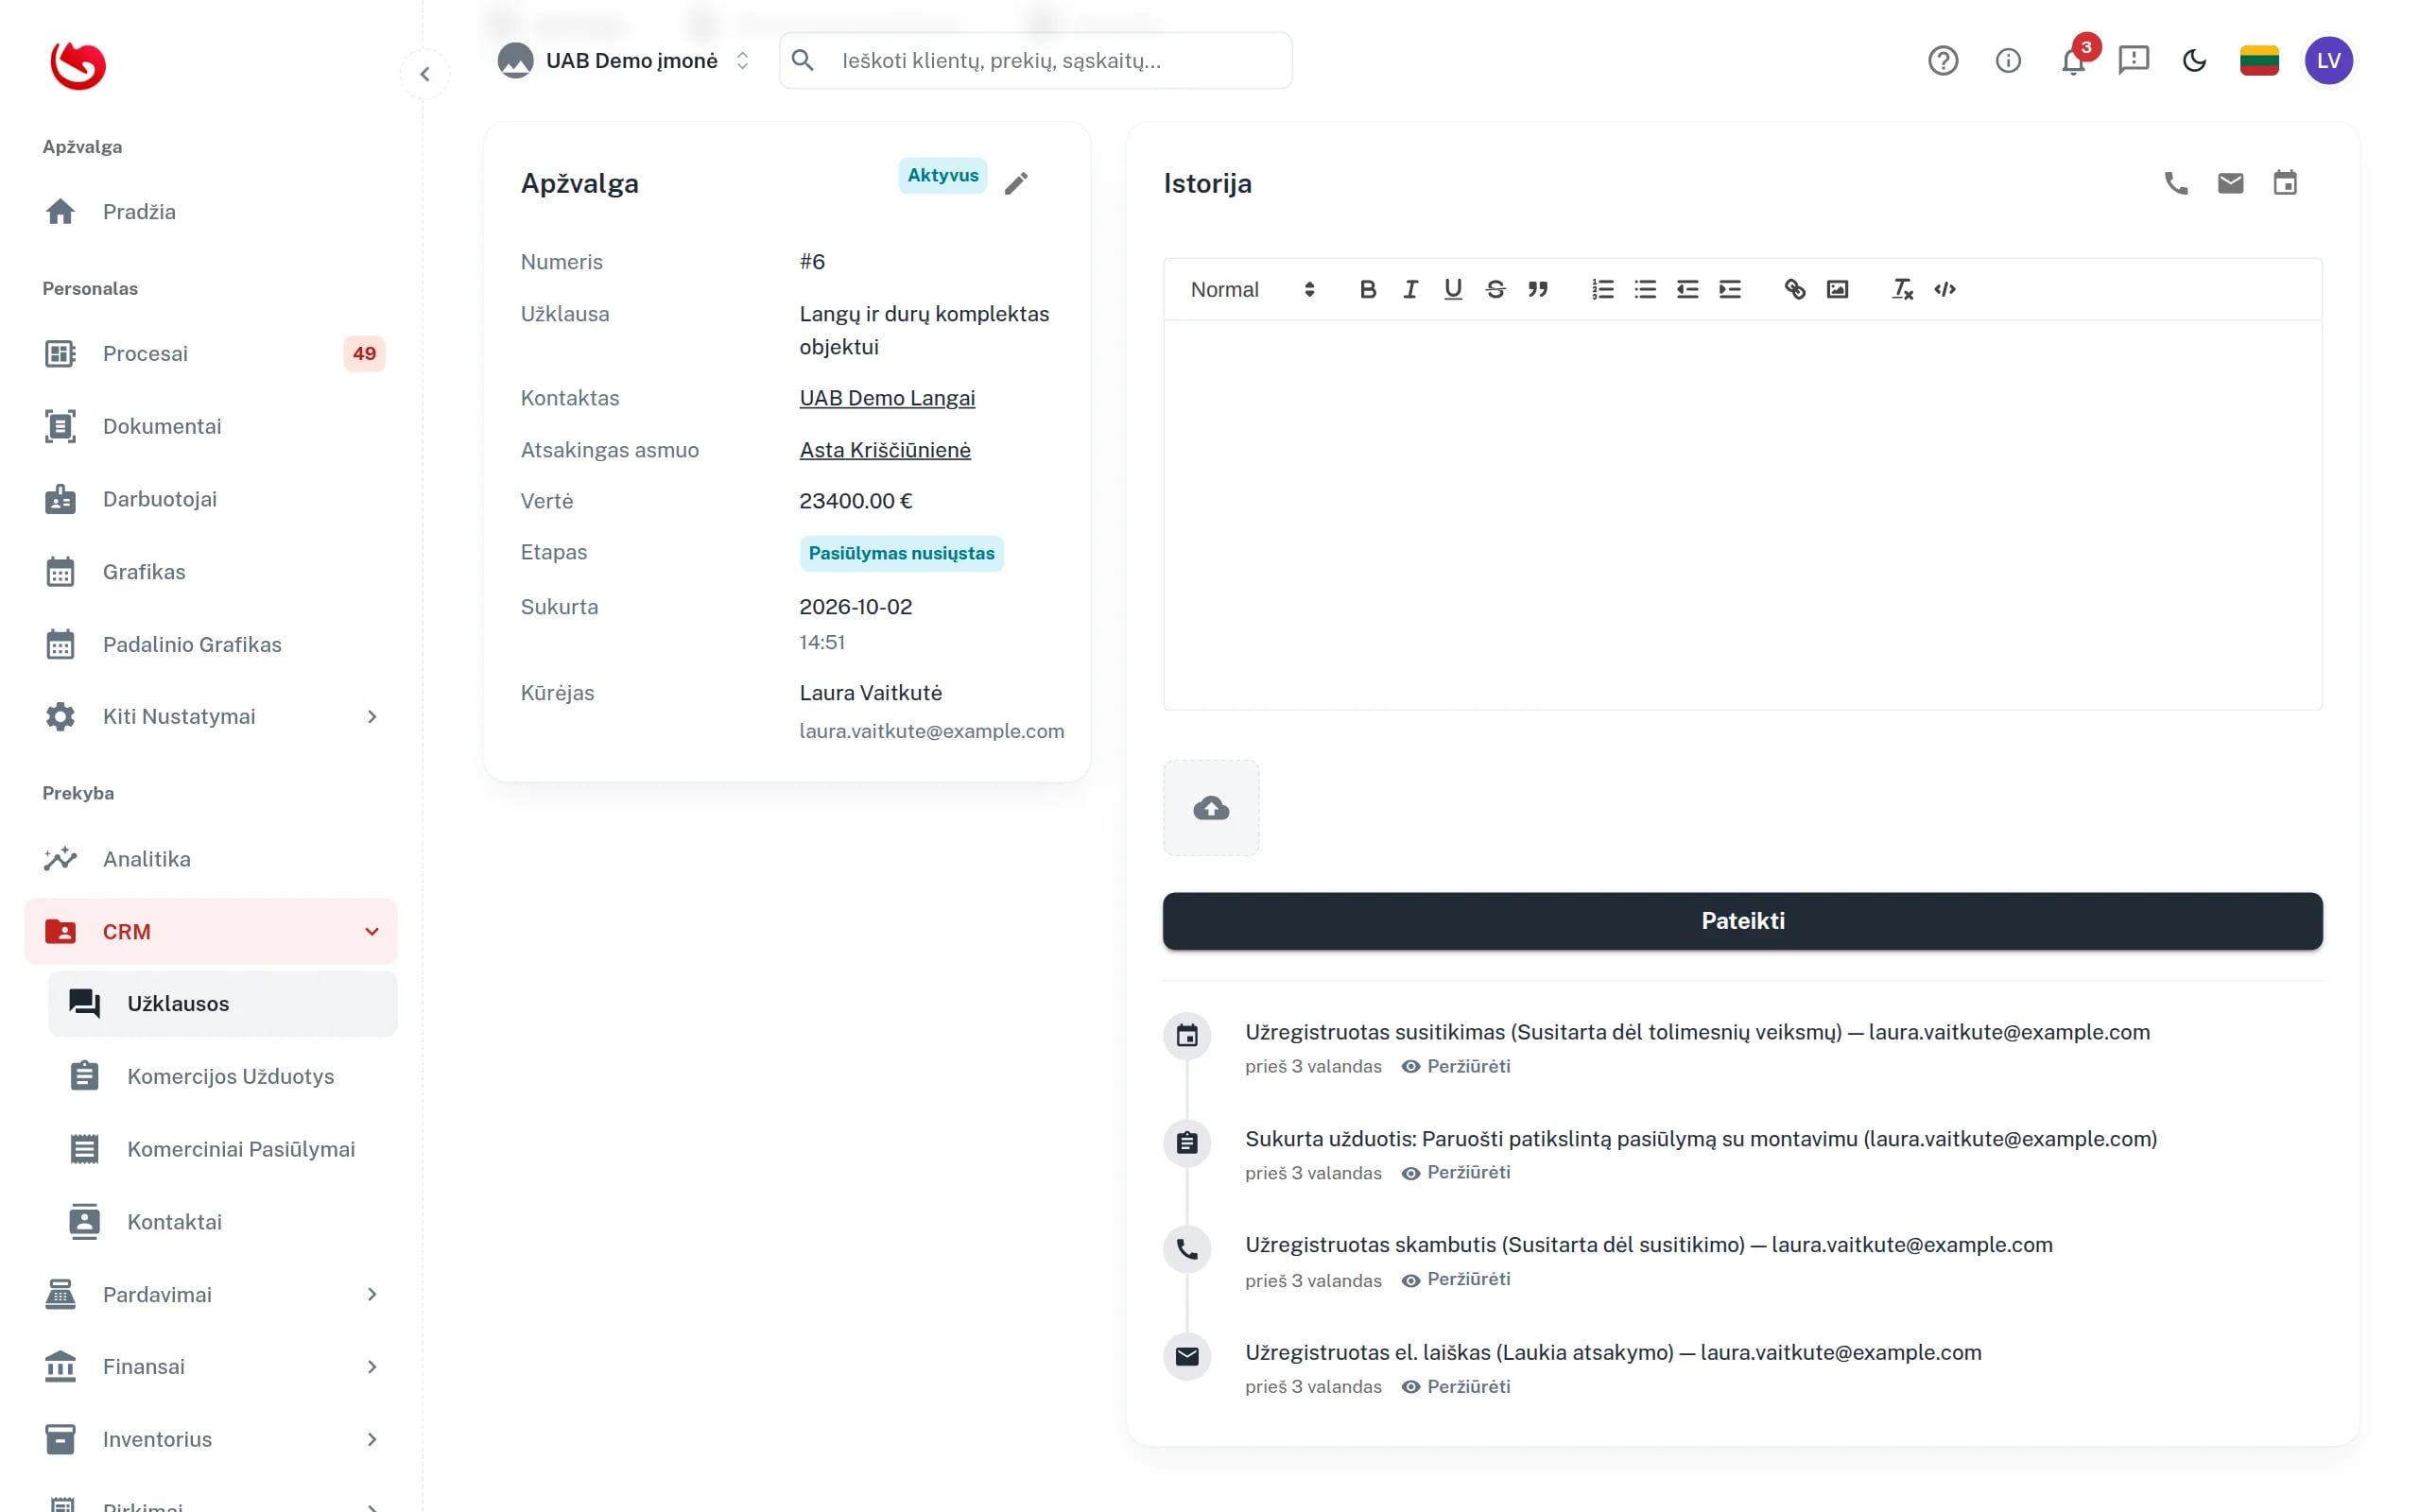
Task: Upload a file via cloud icon
Action: point(1211,808)
